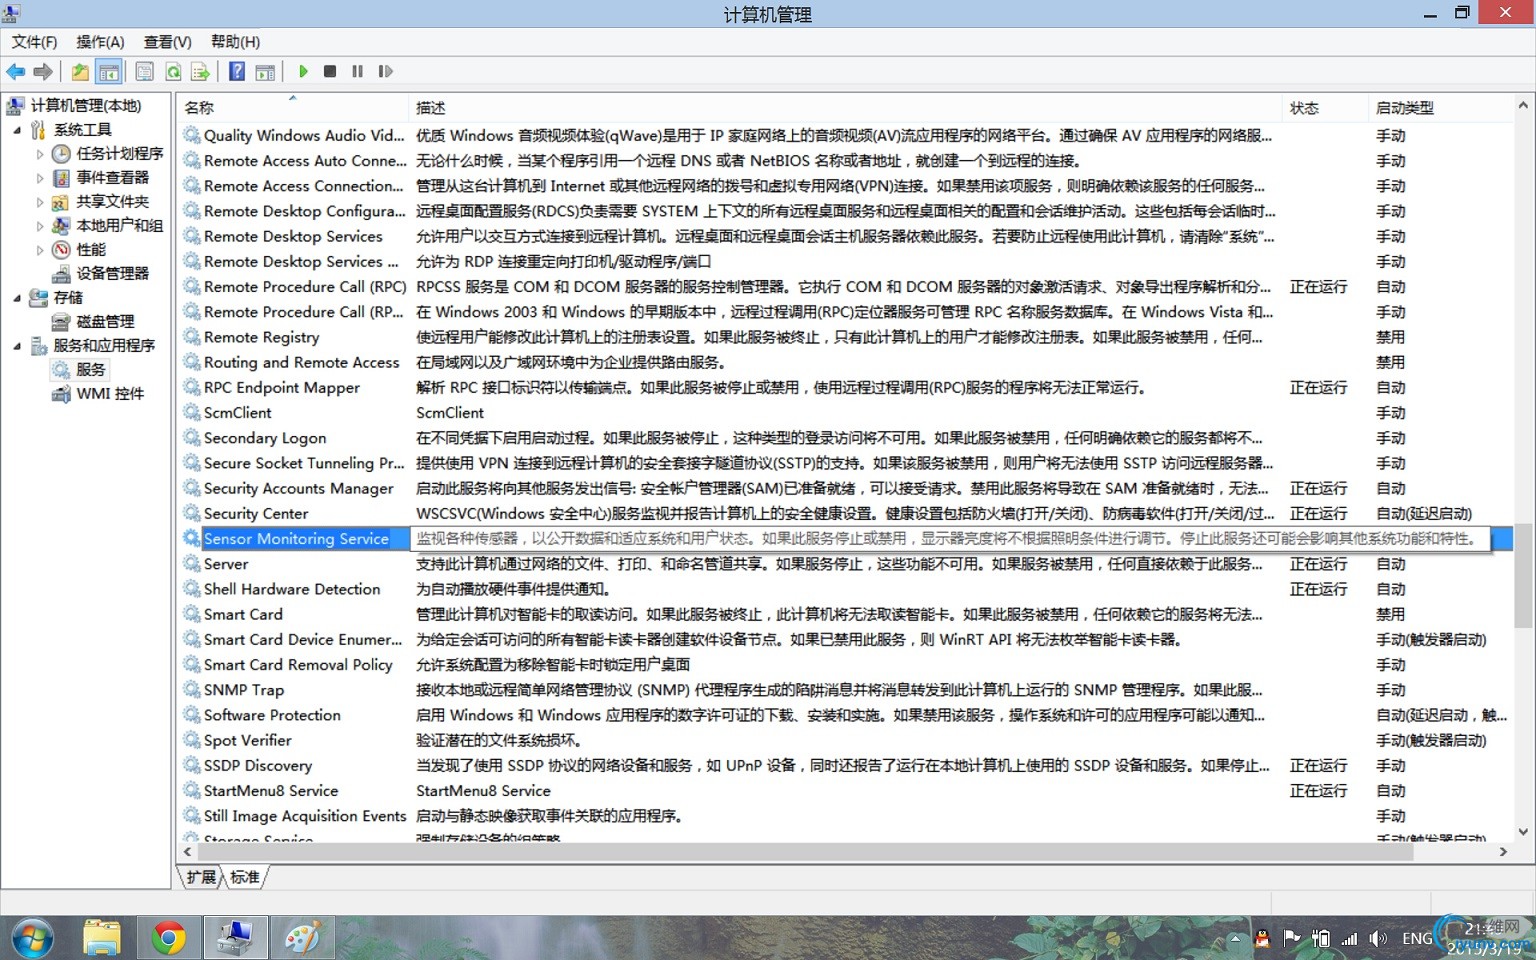Image resolution: width=1536 pixels, height=960 pixels.
Task: Expand the 任务计划程序 node
Action: point(40,154)
